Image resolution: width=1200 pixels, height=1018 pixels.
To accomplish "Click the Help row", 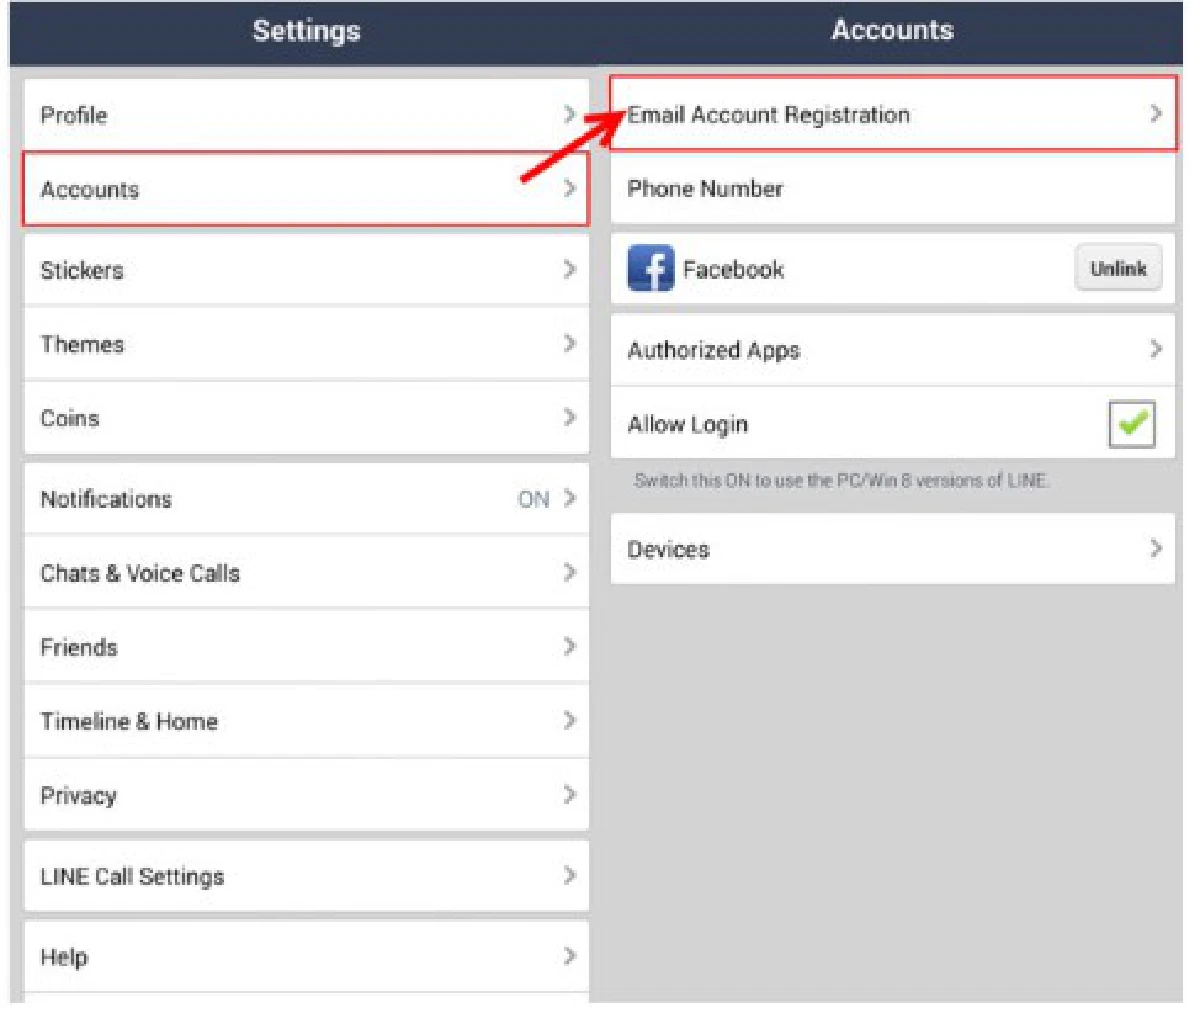I will click(x=305, y=957).
